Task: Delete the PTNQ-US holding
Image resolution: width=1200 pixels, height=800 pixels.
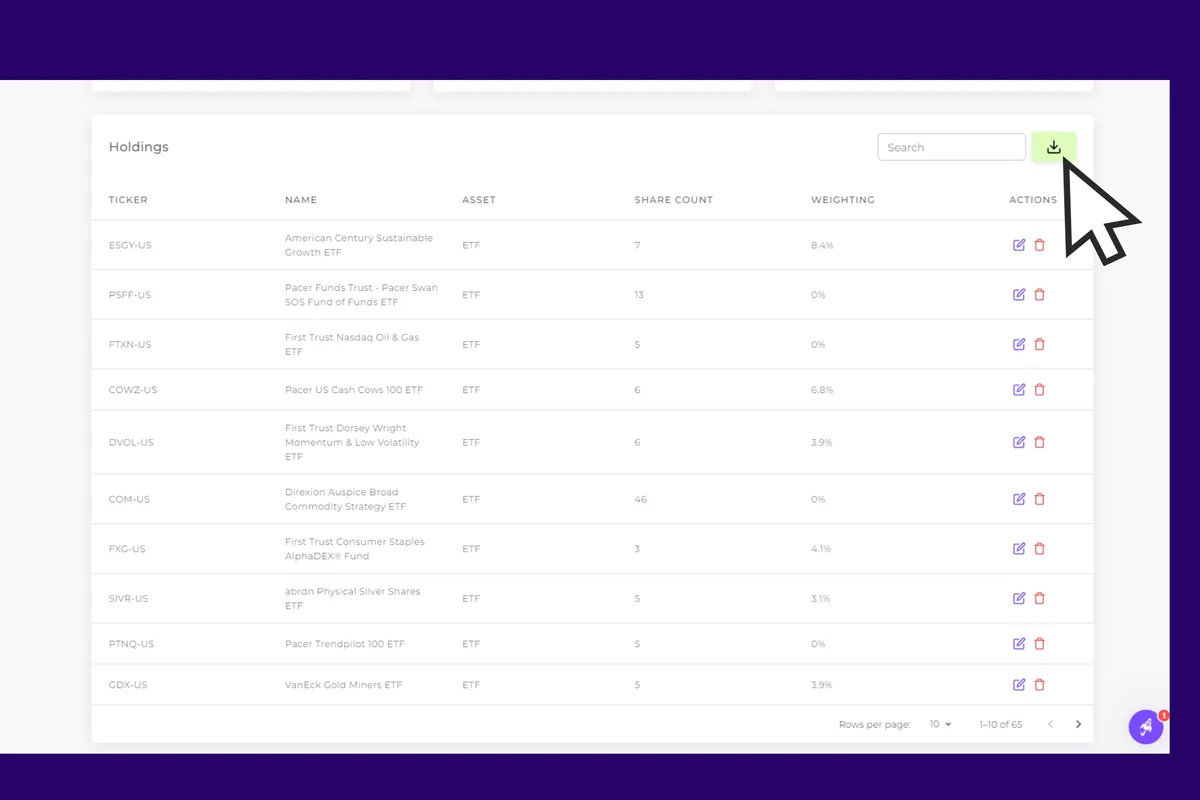Action: (1039, 643)
